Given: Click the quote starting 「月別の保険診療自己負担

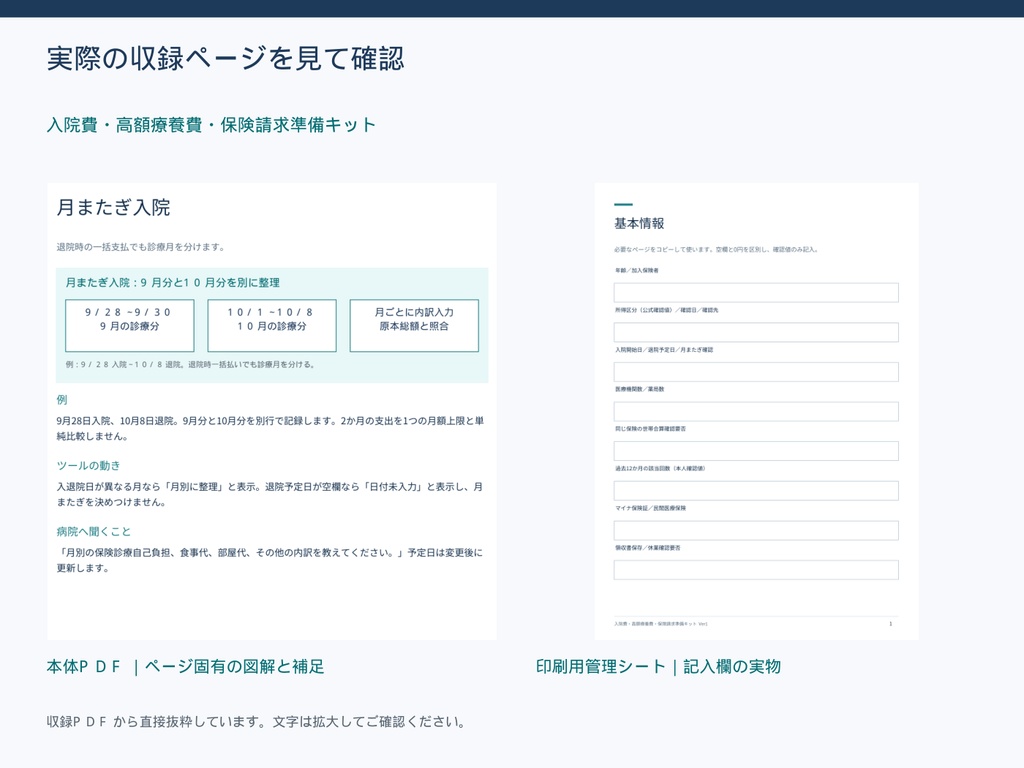Looking at the screenshot, I should pos(270,560).
